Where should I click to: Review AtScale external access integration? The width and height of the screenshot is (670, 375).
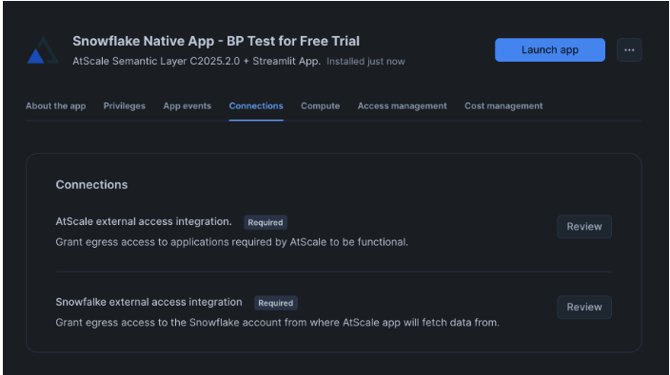click(x=584, y=226)
